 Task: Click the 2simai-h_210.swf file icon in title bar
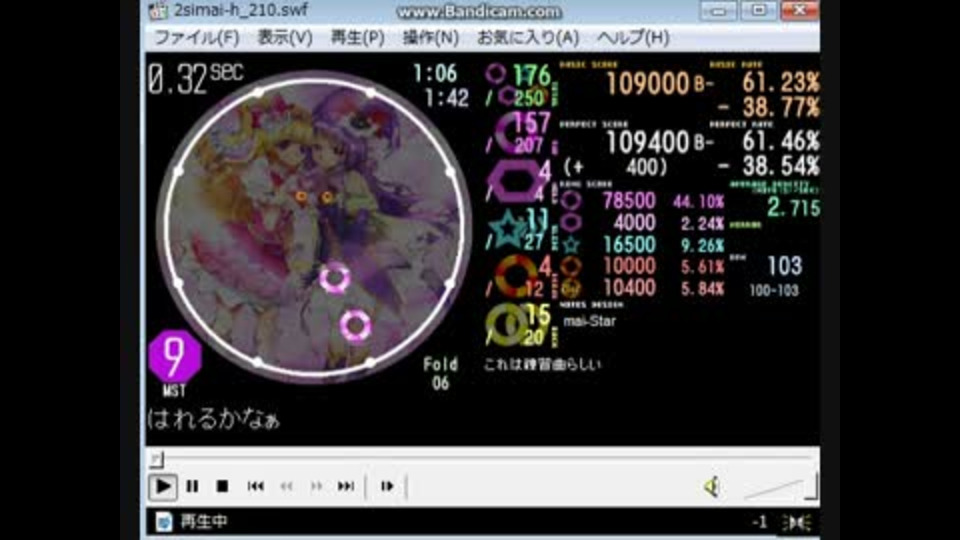(x=157, y=10)
